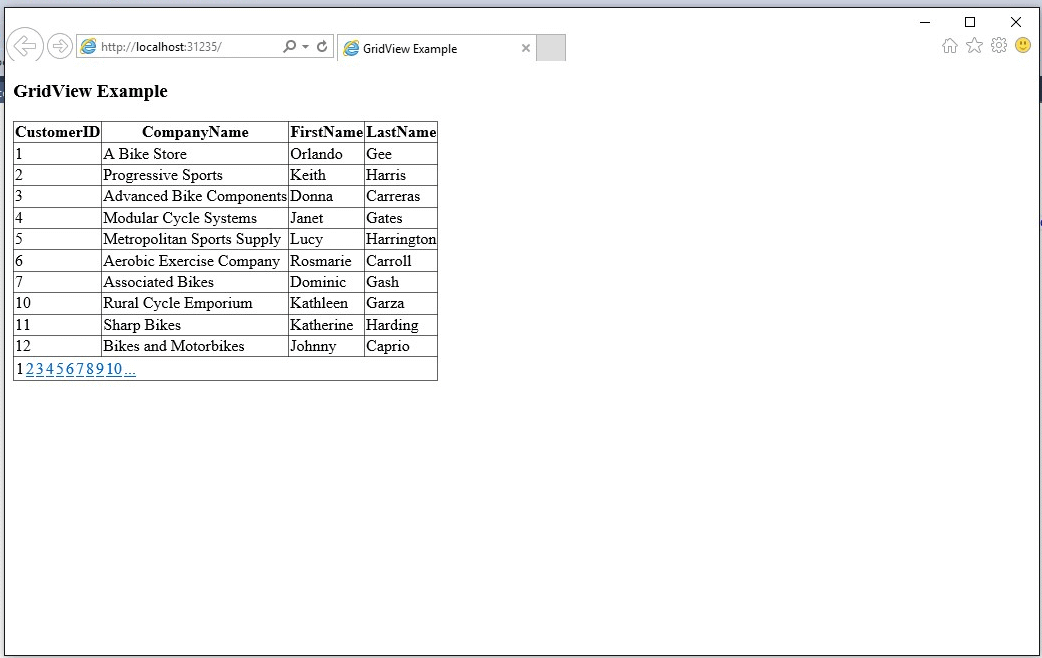Click last name 'Carroll'
1042x658 pixels.
tap(389, 261)
